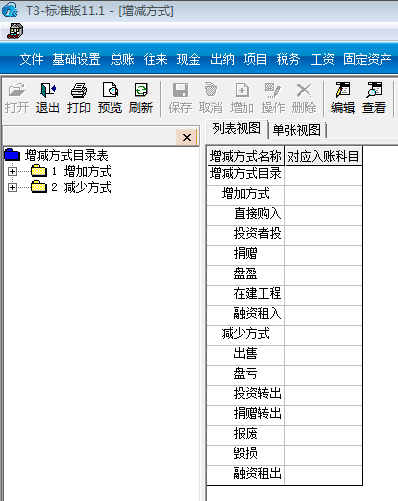Click the Open (打开) toolbar icon
The width and height of the screenshot is (398, 501).
pos(17,98)
